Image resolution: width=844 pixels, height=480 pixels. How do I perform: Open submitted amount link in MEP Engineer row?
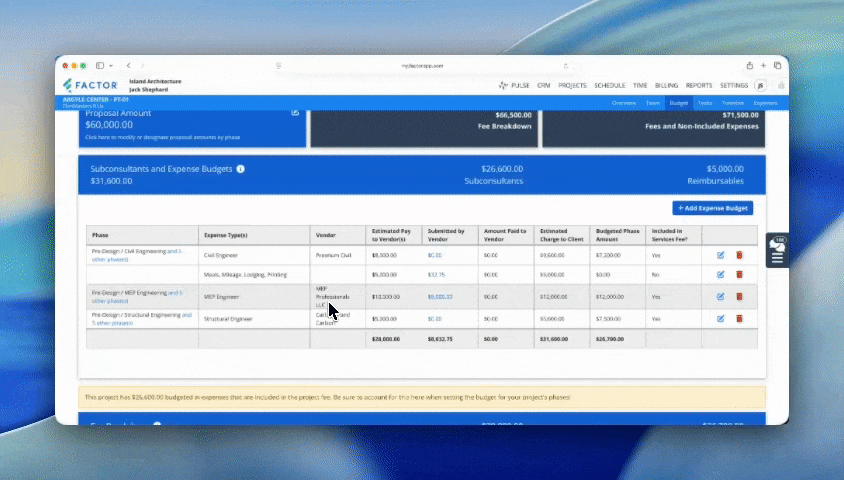tap(440, 297)
